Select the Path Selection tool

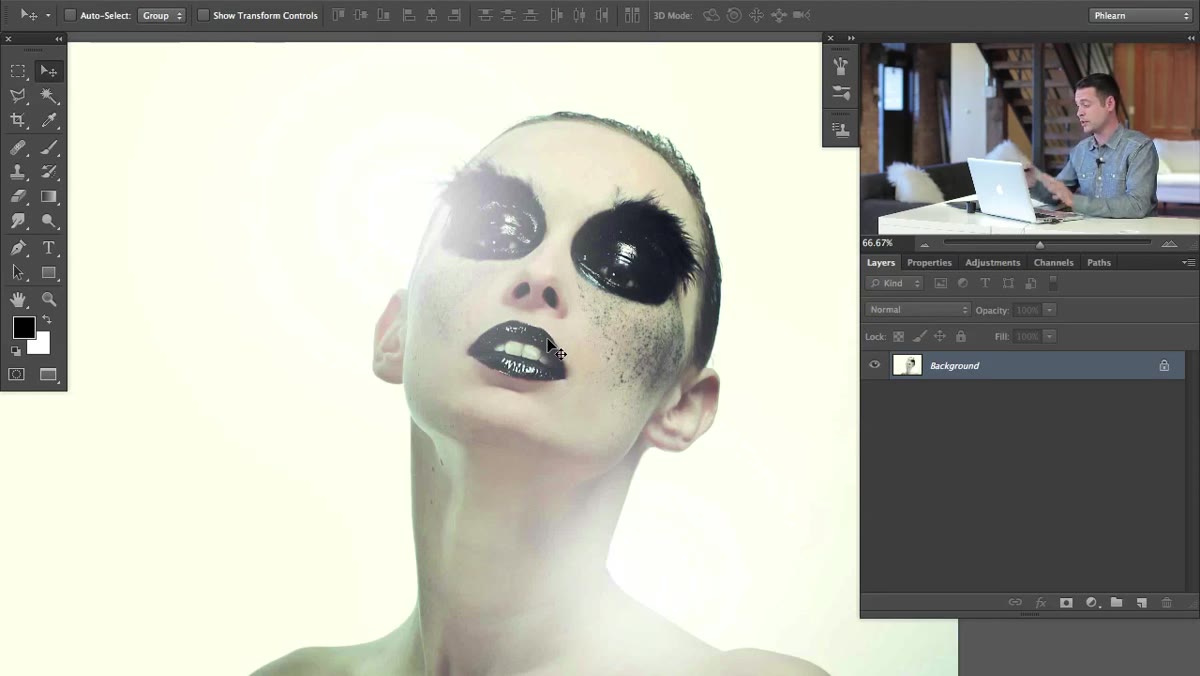[x=18, y=272]
